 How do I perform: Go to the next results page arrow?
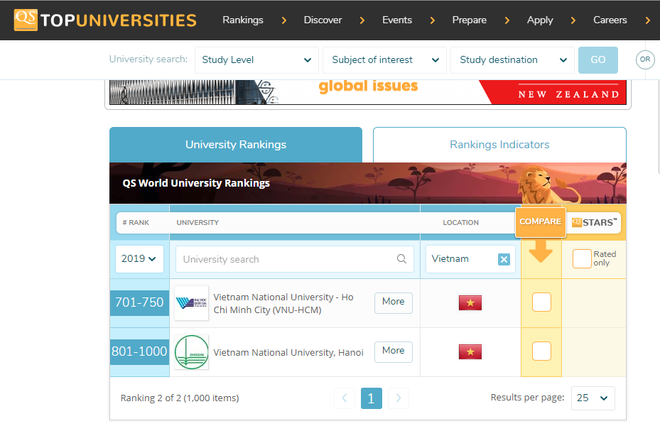398,398
